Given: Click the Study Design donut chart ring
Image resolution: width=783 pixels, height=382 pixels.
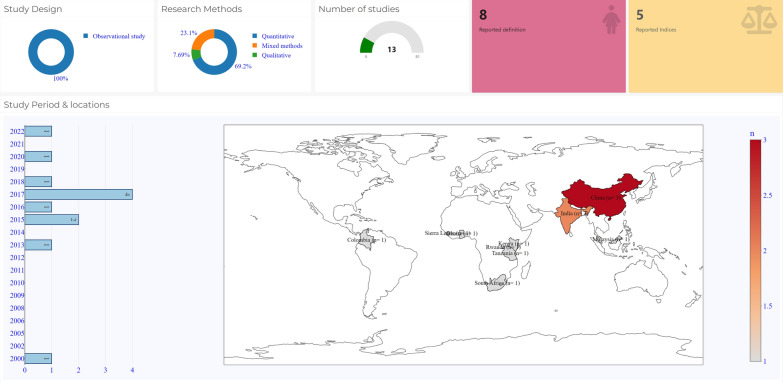Looking at the screenshot, I should [x=51, y=52].
